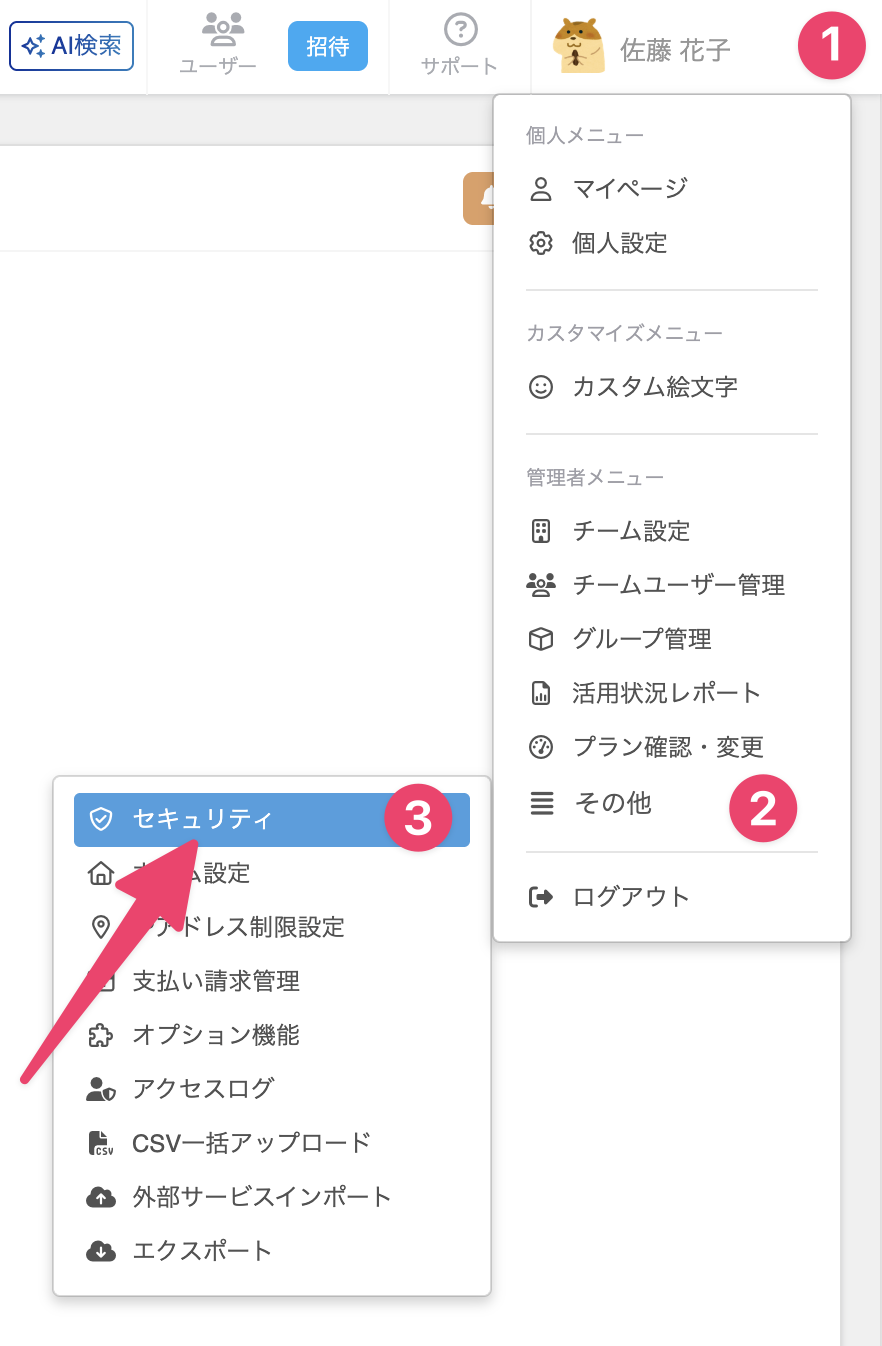882x1346 pixels.
Task: Open the 佐藤 花子 user menu
Action: tap(676, 50)
